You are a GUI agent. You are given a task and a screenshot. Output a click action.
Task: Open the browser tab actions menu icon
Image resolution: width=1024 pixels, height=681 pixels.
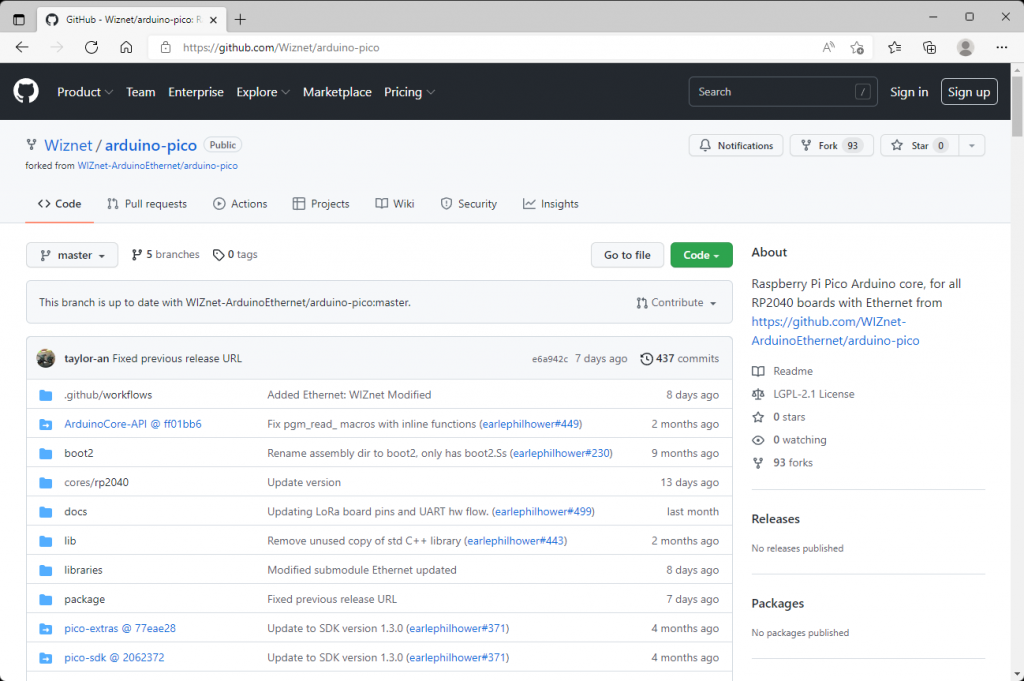pyautogui.click(x=19, y=19)
